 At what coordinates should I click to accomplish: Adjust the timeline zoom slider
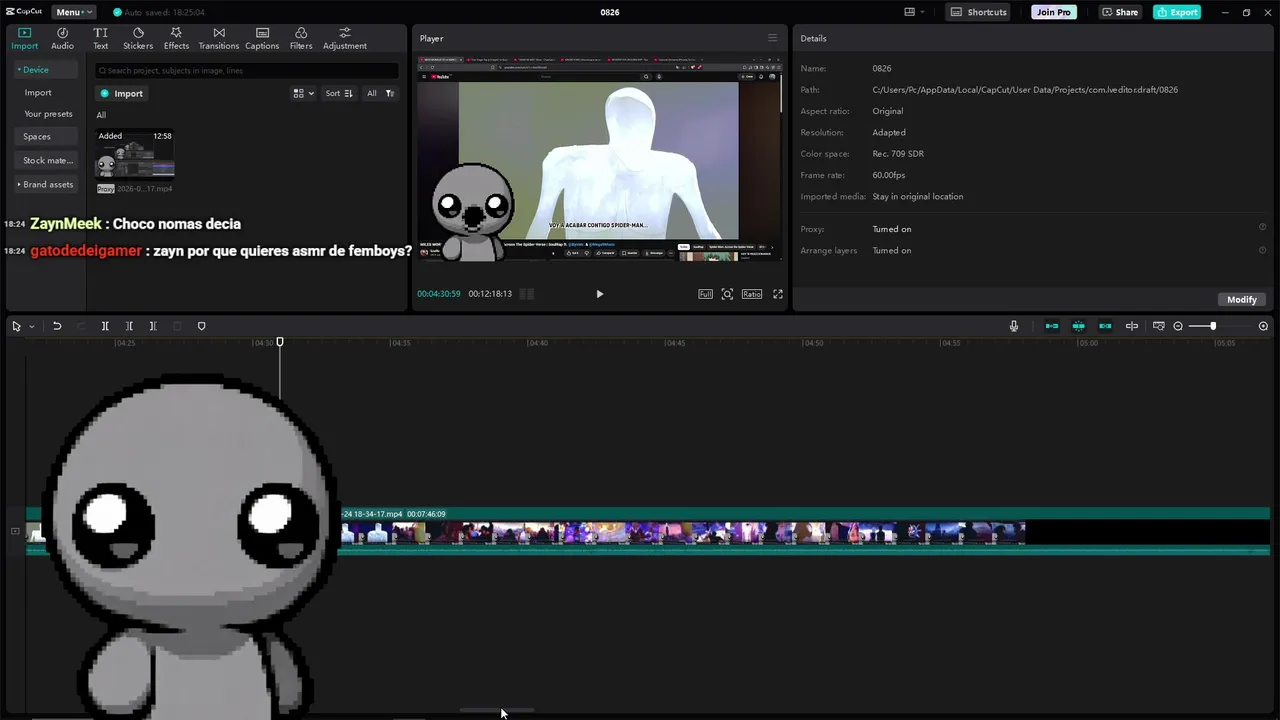click(1213, 326)
